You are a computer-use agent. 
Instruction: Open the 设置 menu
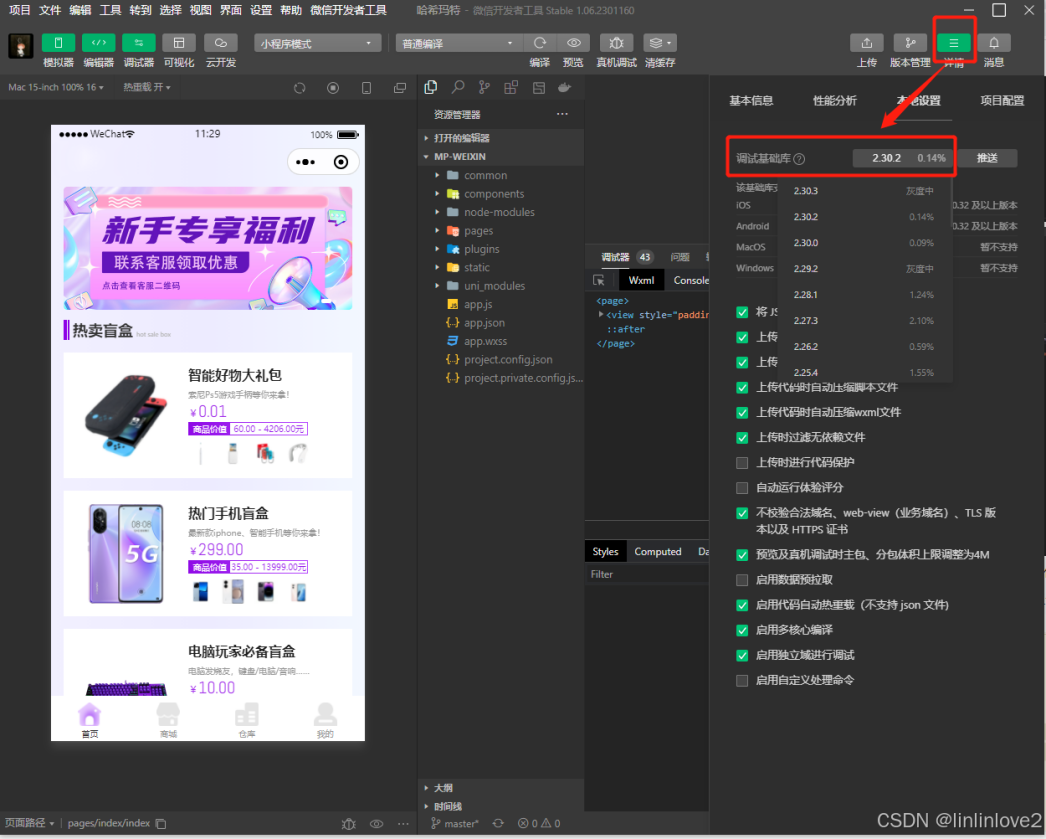point(261,10)
